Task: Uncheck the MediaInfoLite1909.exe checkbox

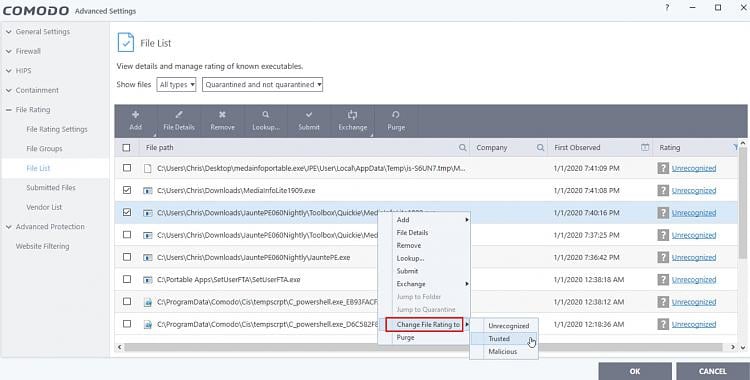Action: pos(127,190)
